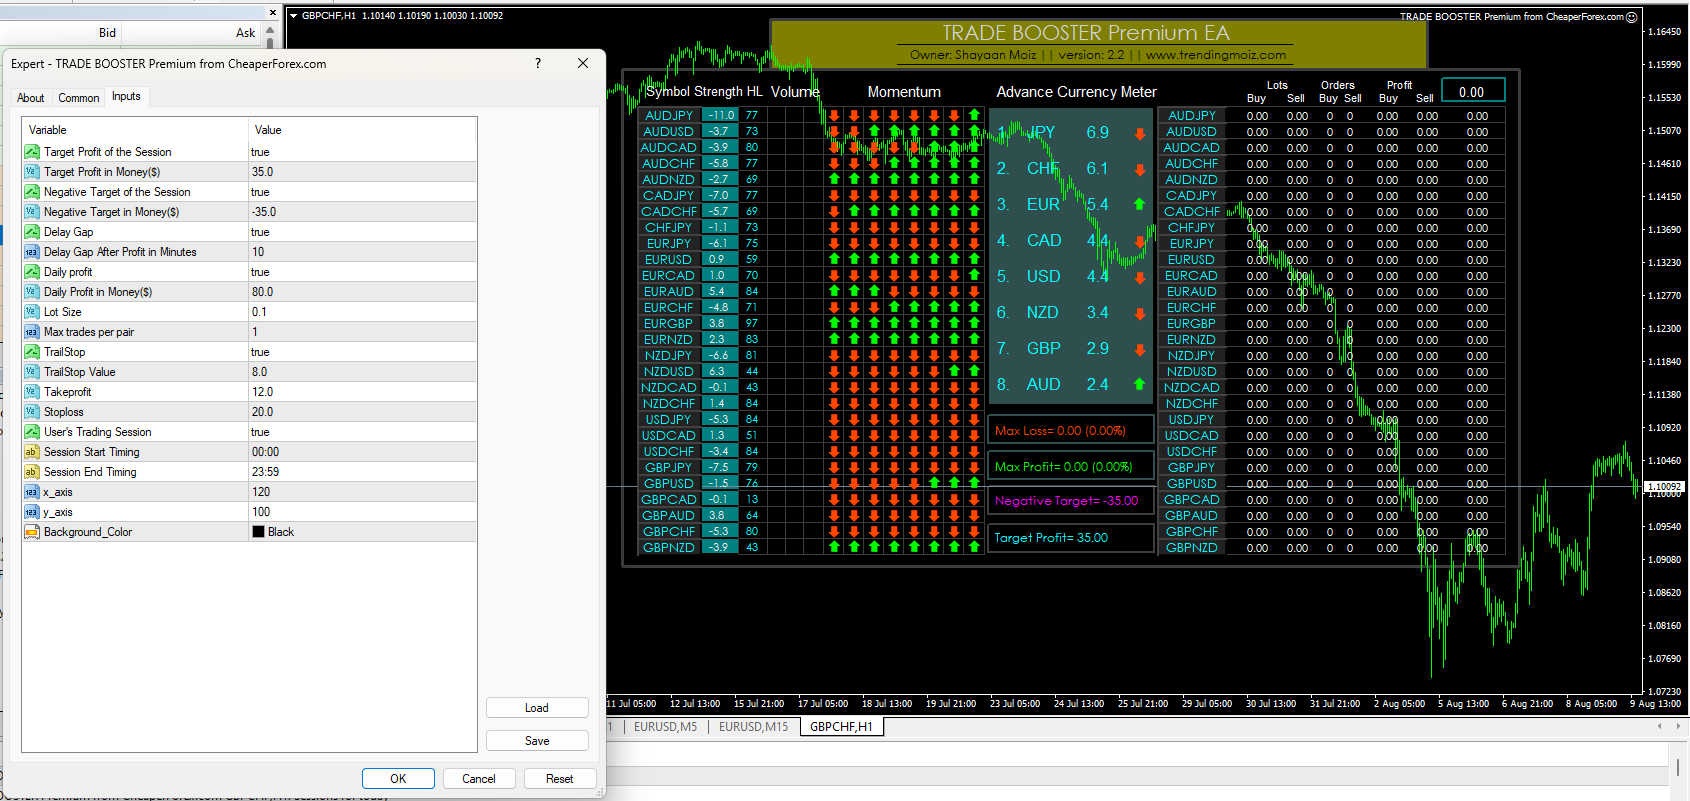
Task: Click the scroll right arrow of chart tabs
Action: (1680, 726)
